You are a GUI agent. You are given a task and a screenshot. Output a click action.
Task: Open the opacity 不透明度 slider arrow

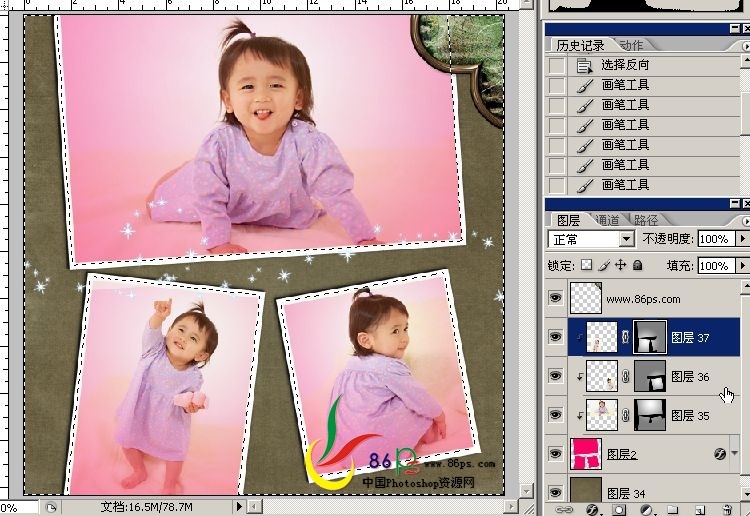[x=743, y=239]
